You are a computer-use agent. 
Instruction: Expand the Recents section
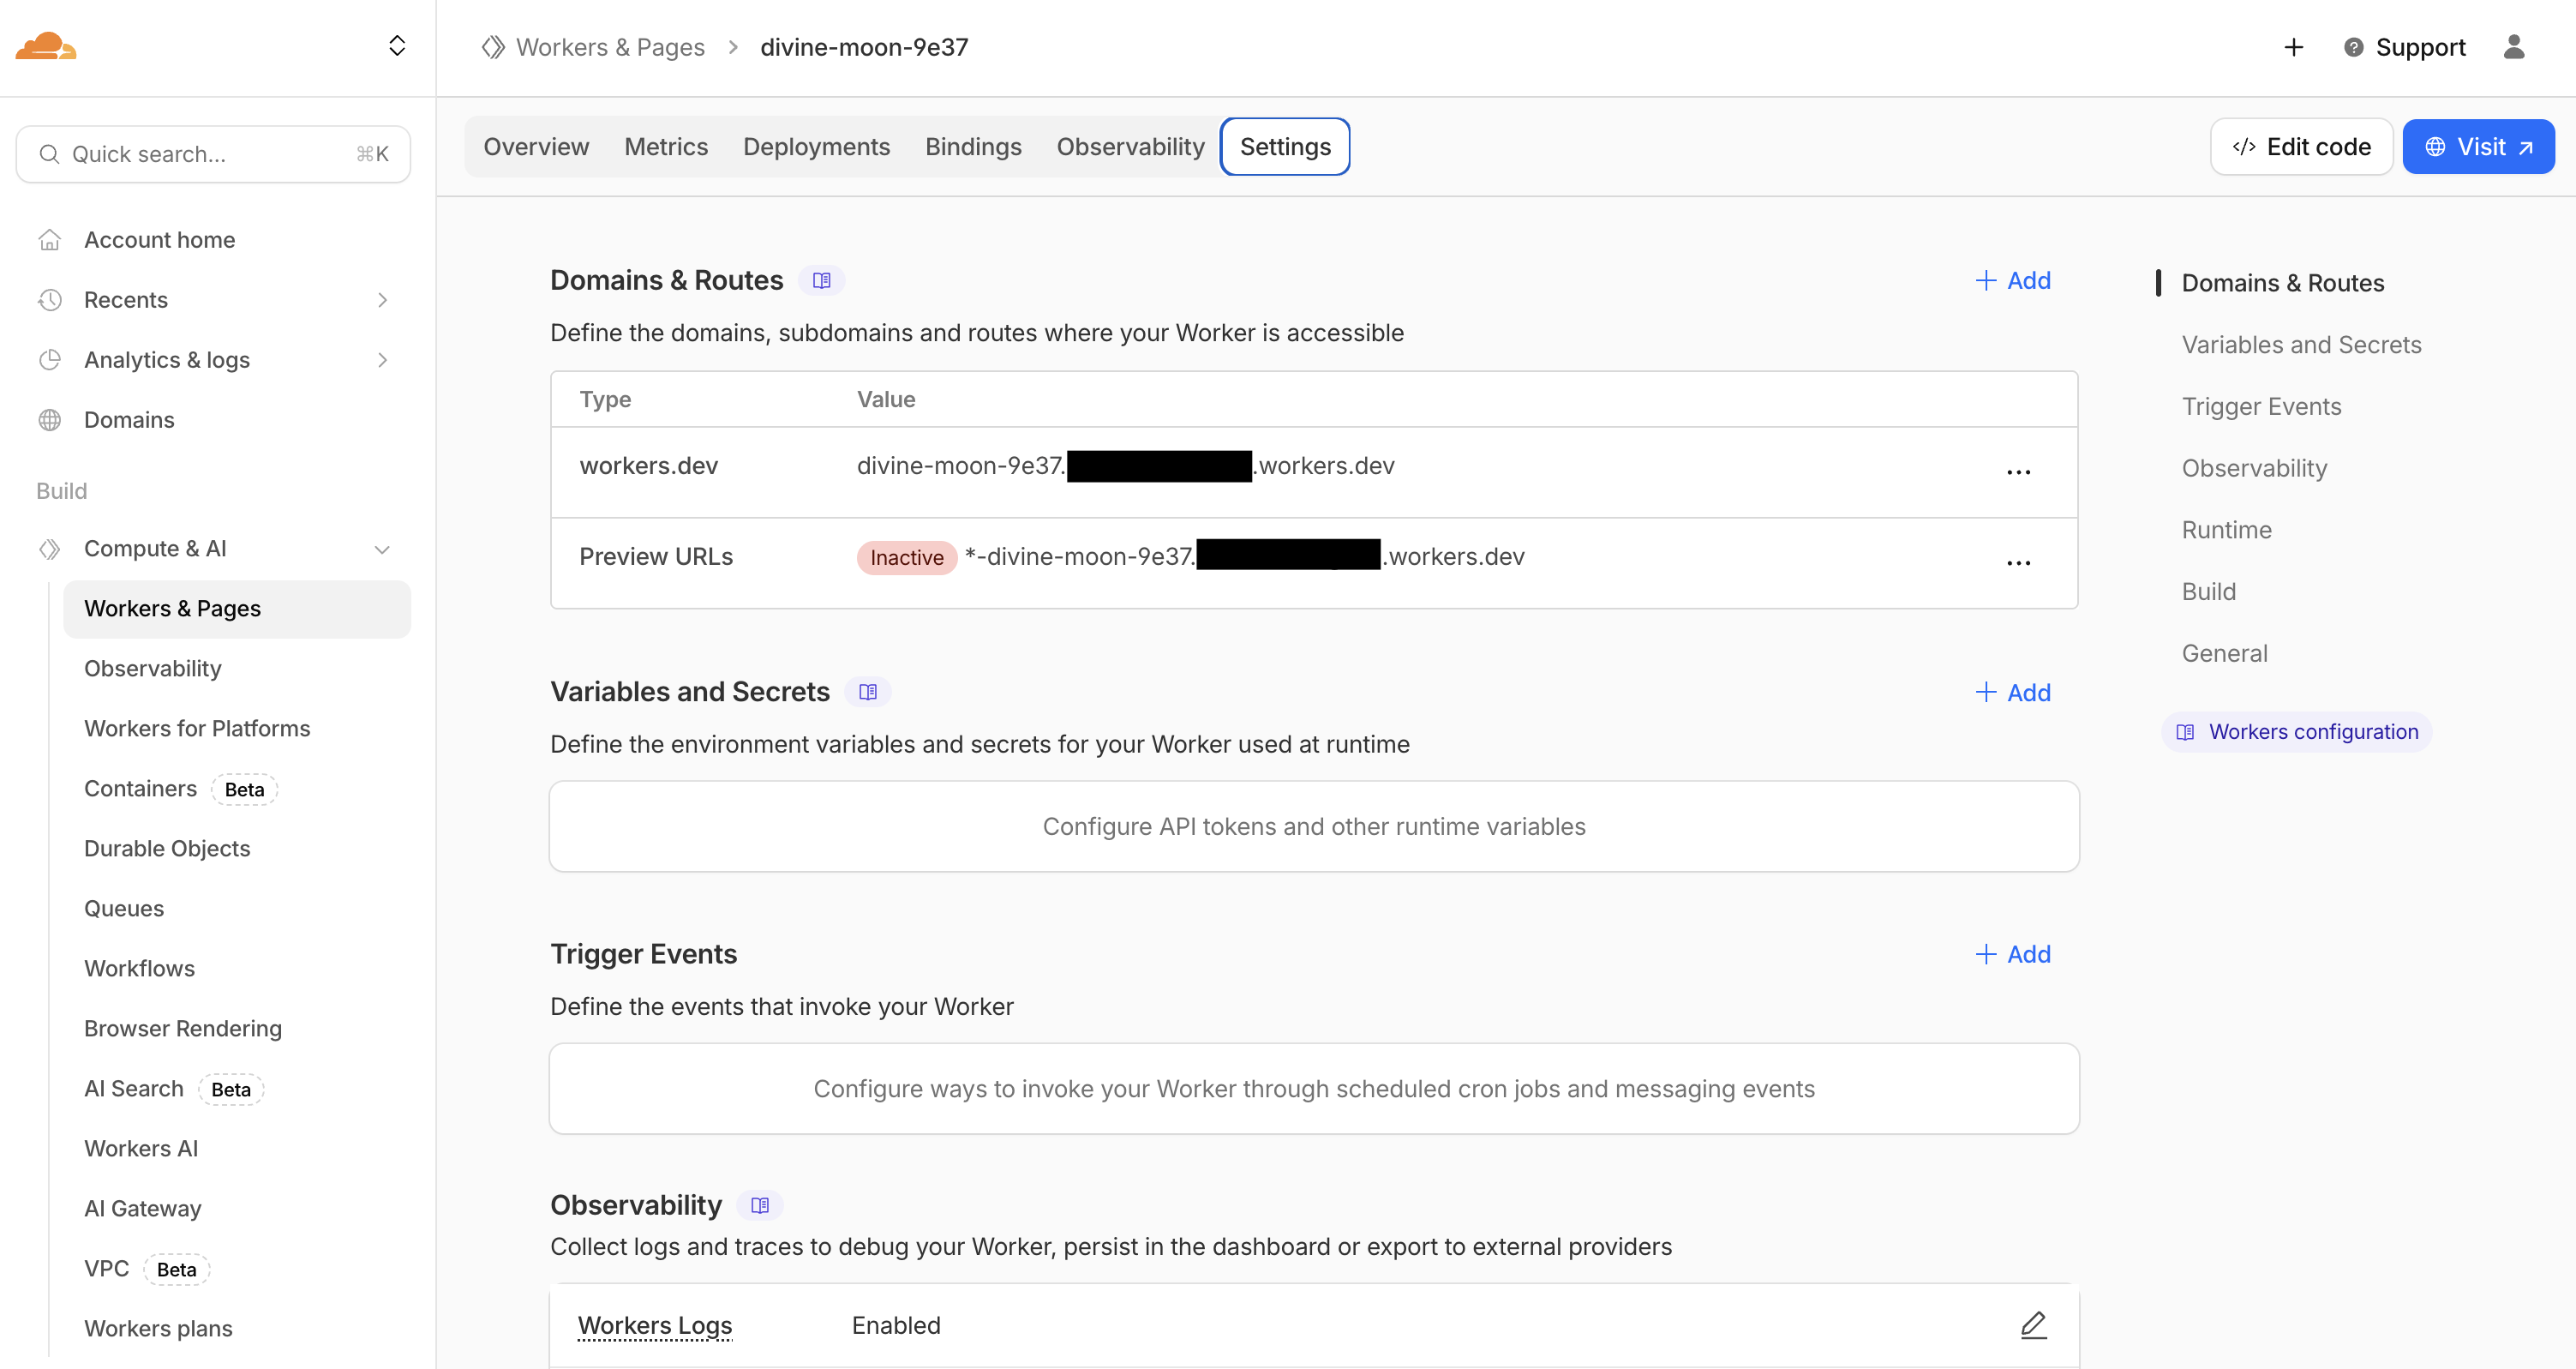tap(382, 299)
